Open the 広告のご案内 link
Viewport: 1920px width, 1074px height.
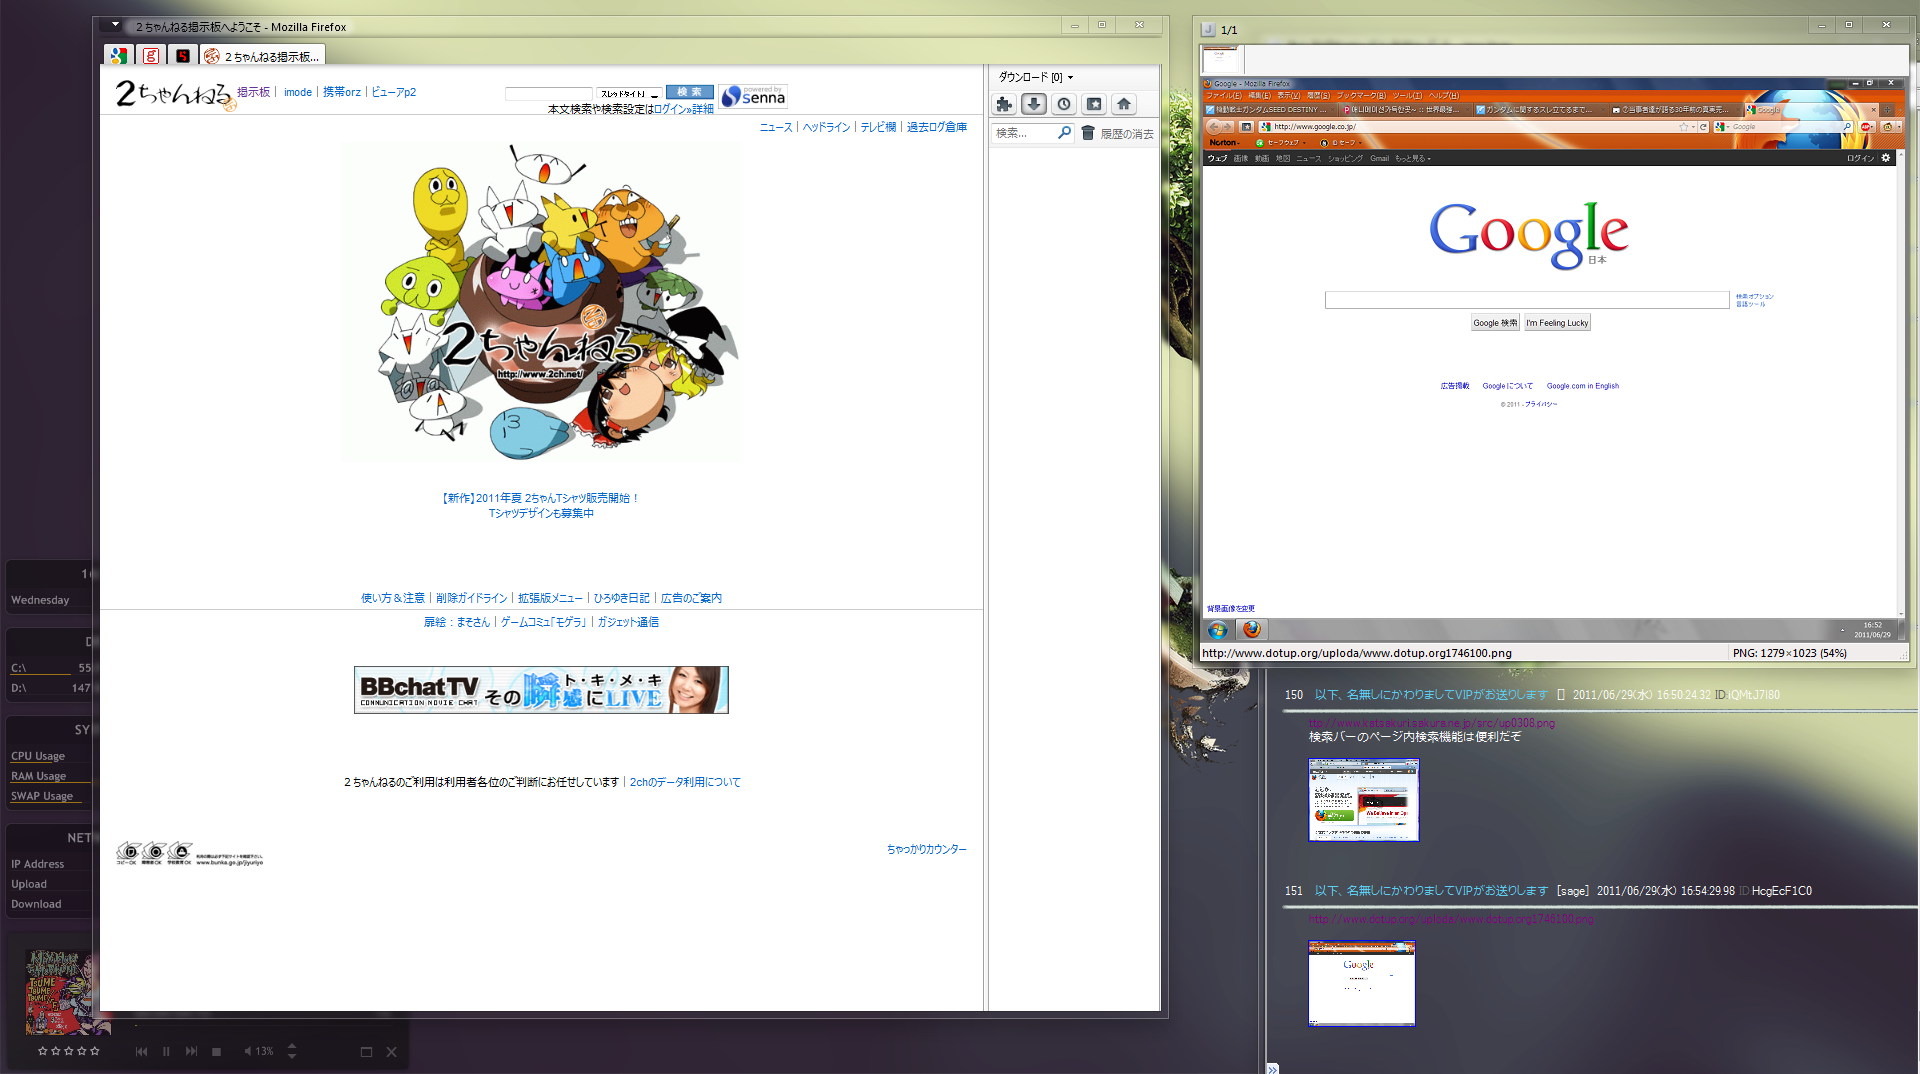pyautogui.click(x=691, y=598)
